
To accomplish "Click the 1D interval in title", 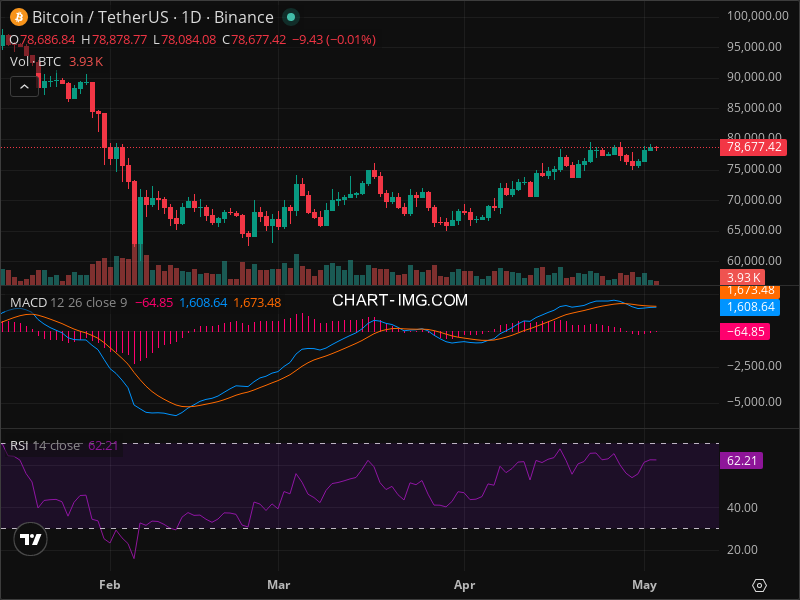I will [191, 17].
